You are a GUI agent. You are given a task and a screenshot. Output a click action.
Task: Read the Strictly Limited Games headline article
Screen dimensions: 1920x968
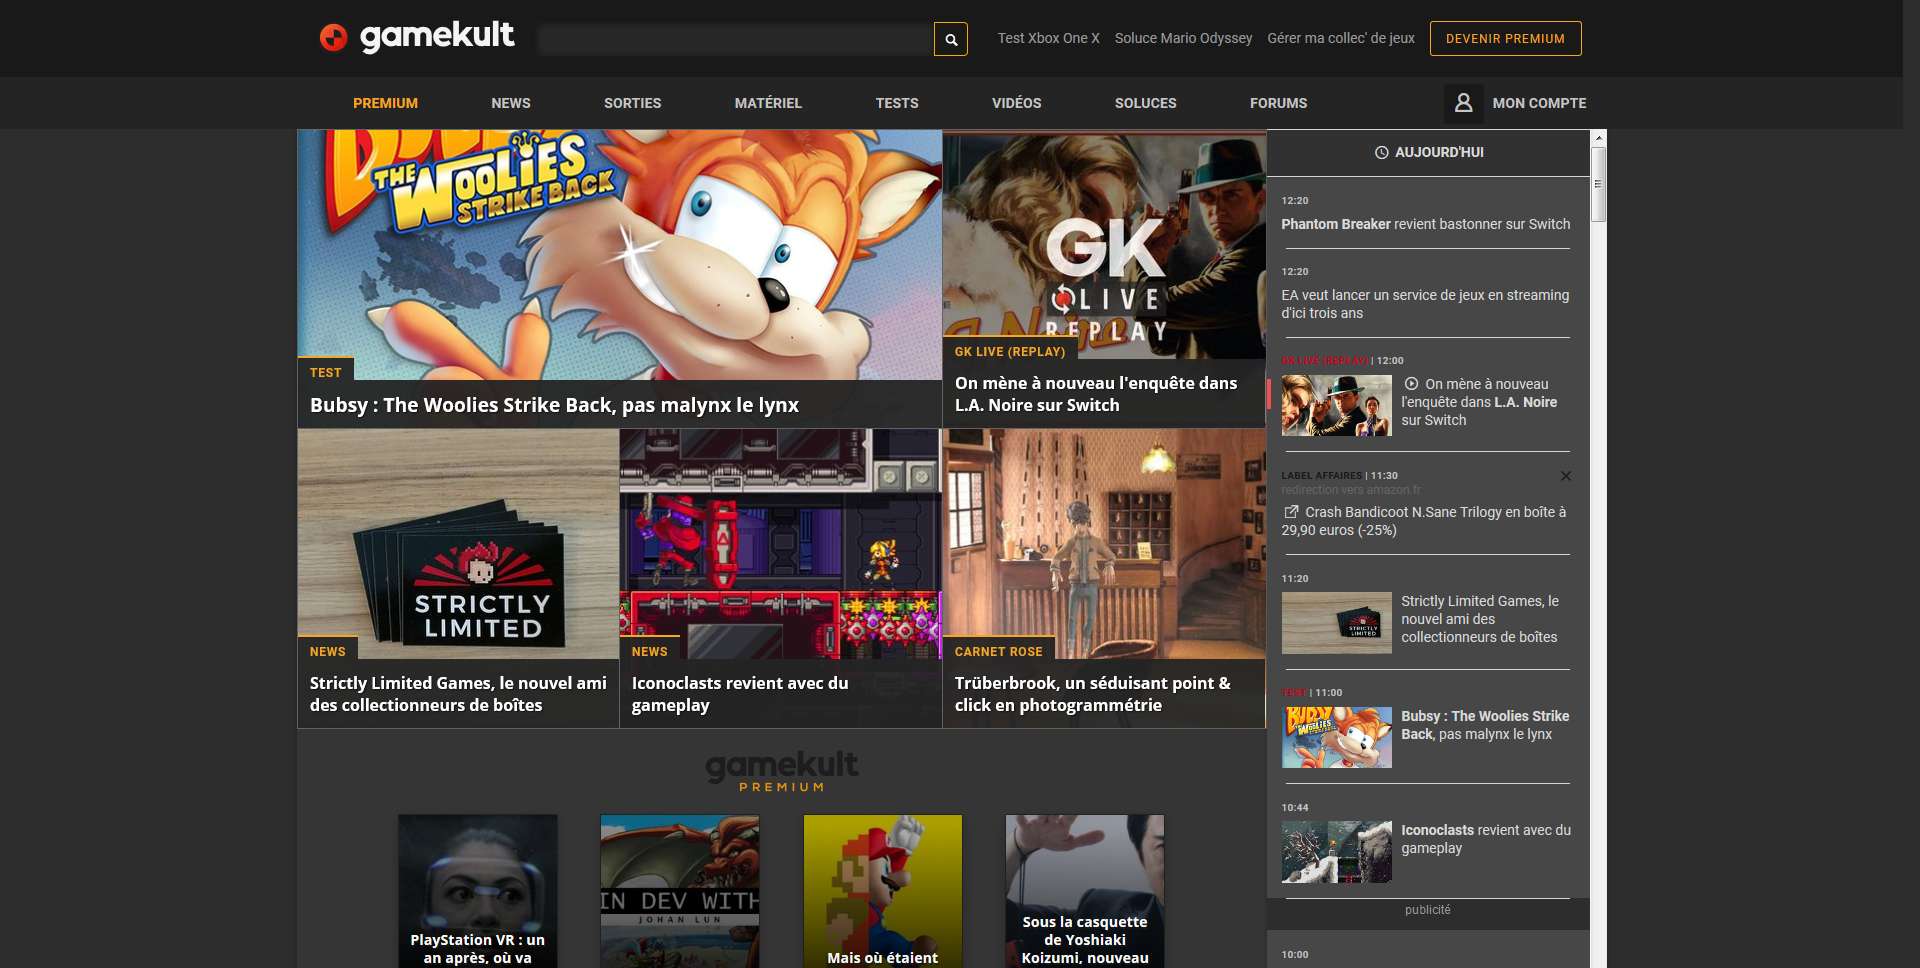pos(458,694)
